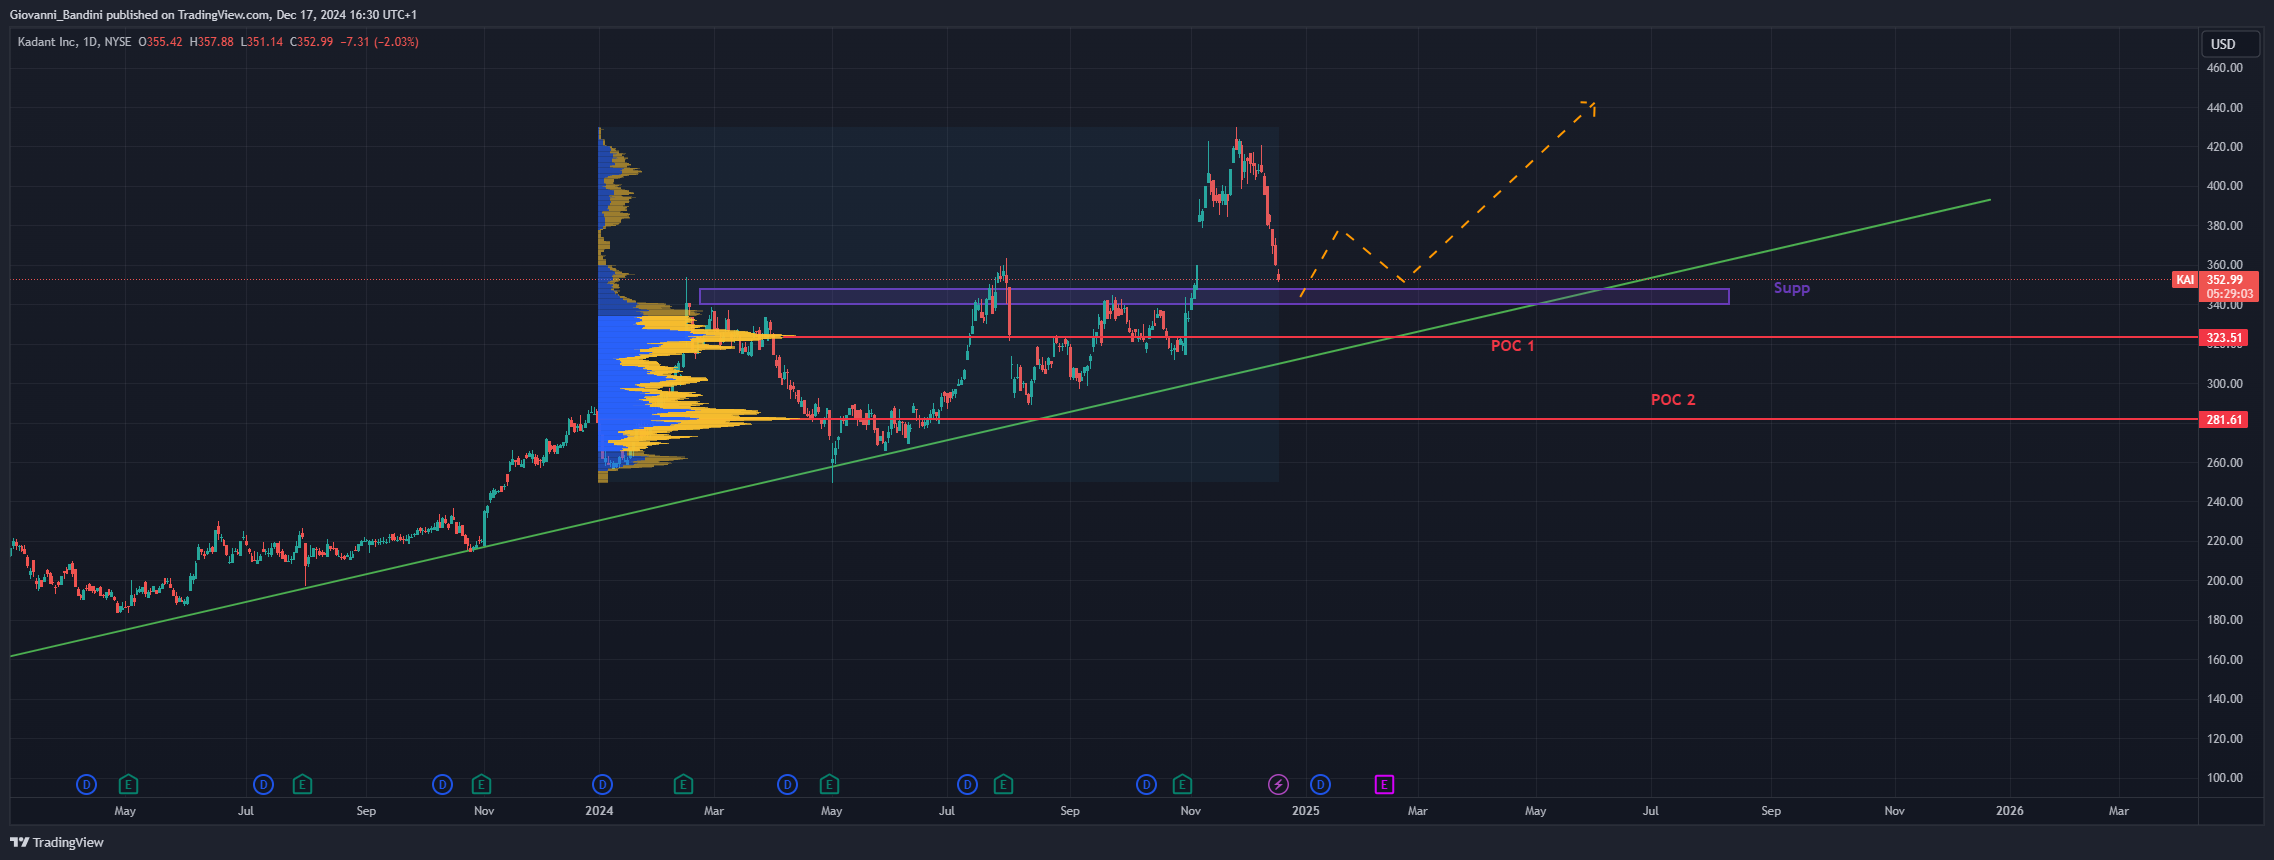Viewport: 2274px width, 860px height.
Task: Select the green ascending trendline
Action: click(x=1000, y=428)
